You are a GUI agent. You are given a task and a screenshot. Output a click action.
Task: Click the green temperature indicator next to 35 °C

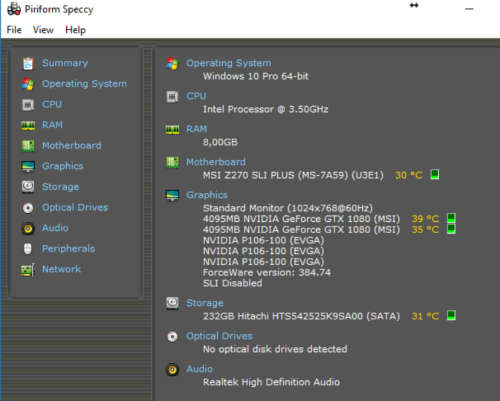click(451, 229)
